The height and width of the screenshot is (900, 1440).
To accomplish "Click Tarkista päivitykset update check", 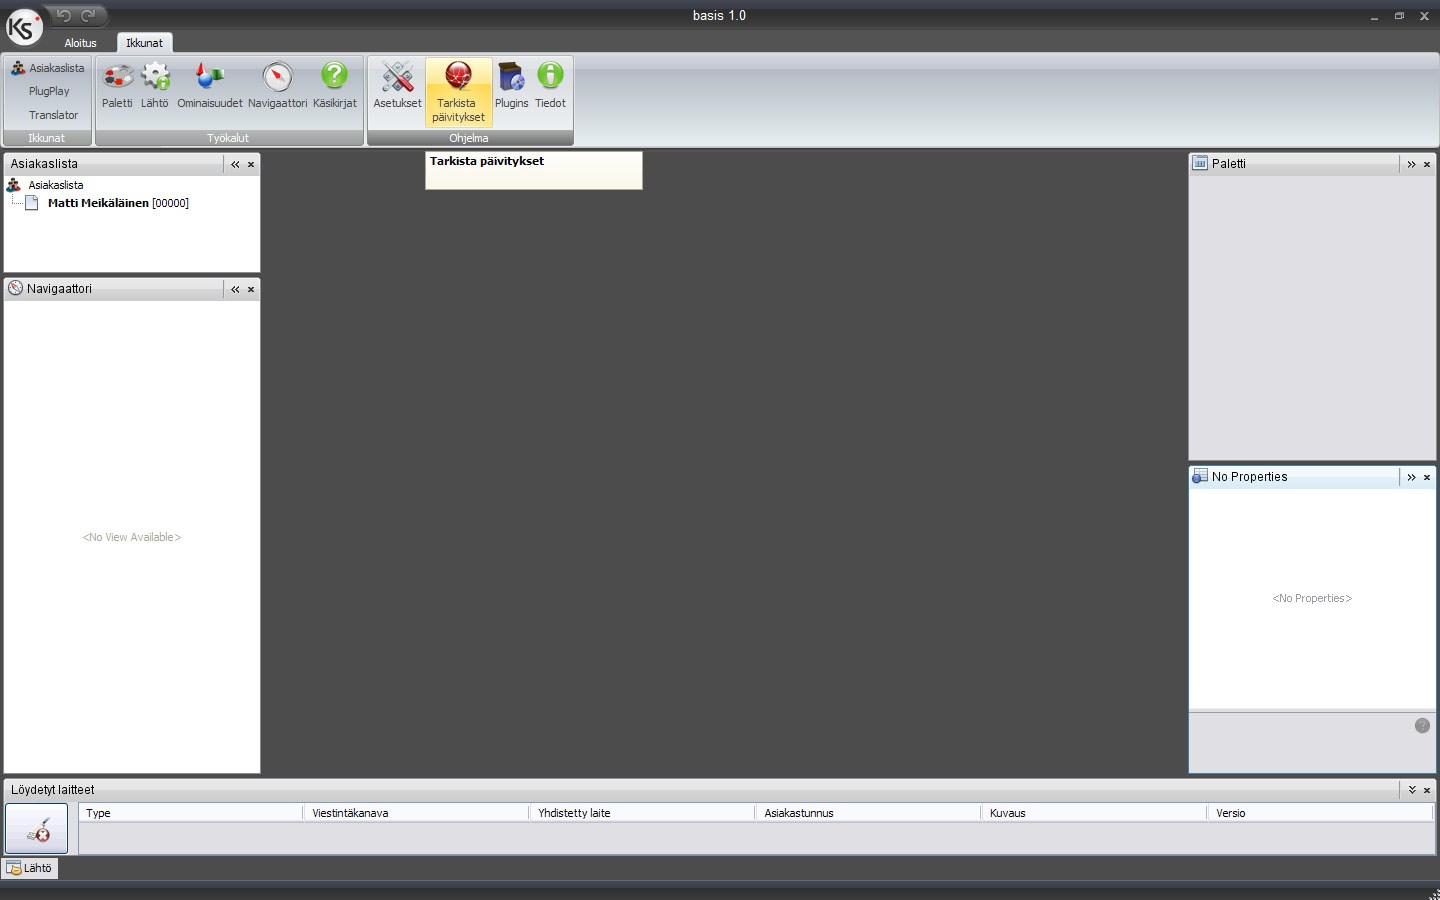I will (459, 91).
